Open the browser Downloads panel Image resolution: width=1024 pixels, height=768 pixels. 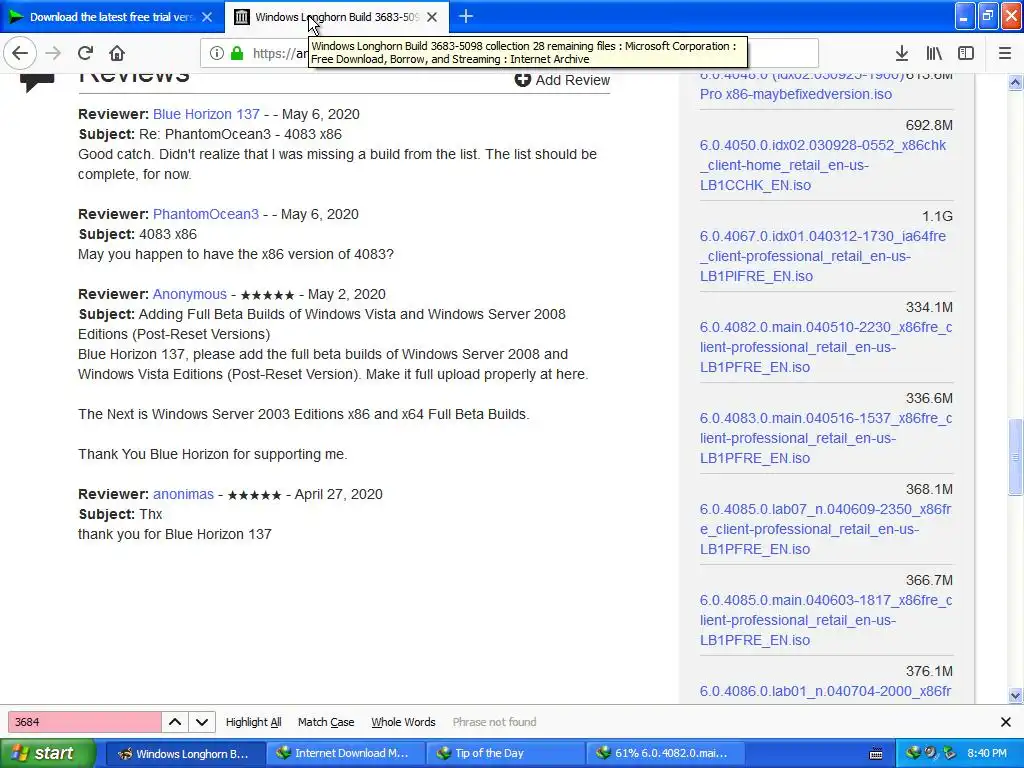[902, 54]
